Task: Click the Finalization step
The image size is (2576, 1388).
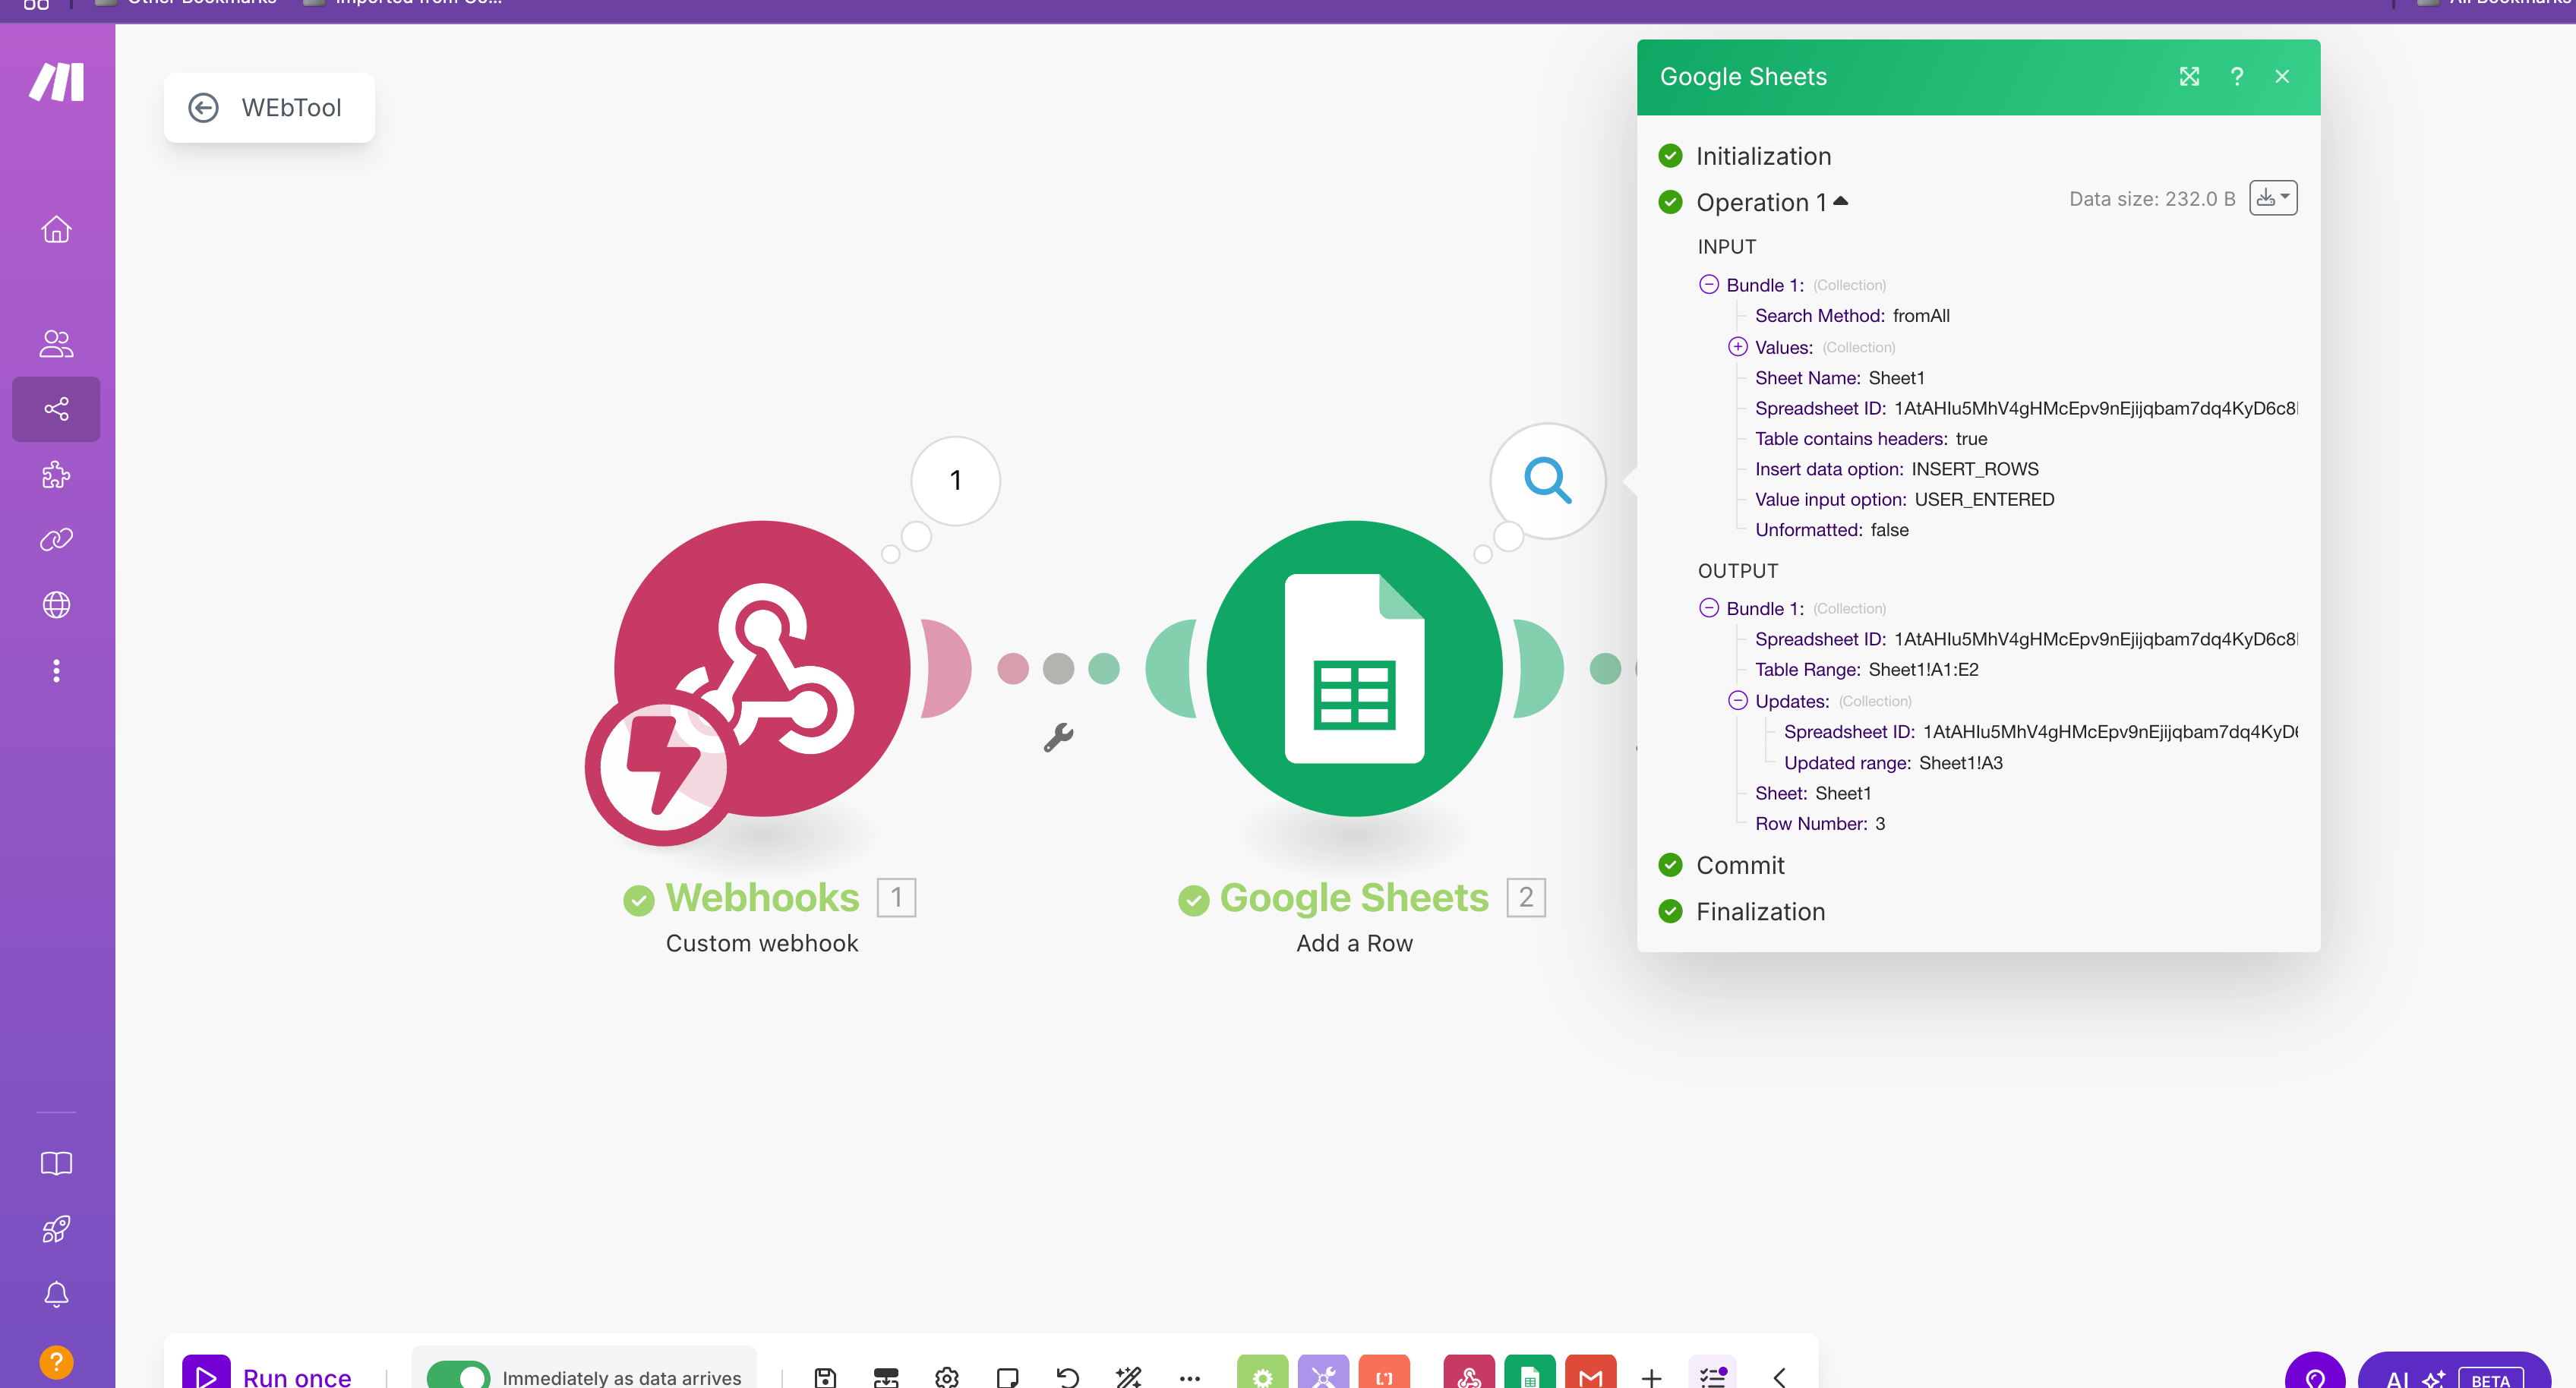Action: (x=1760, y=911)
